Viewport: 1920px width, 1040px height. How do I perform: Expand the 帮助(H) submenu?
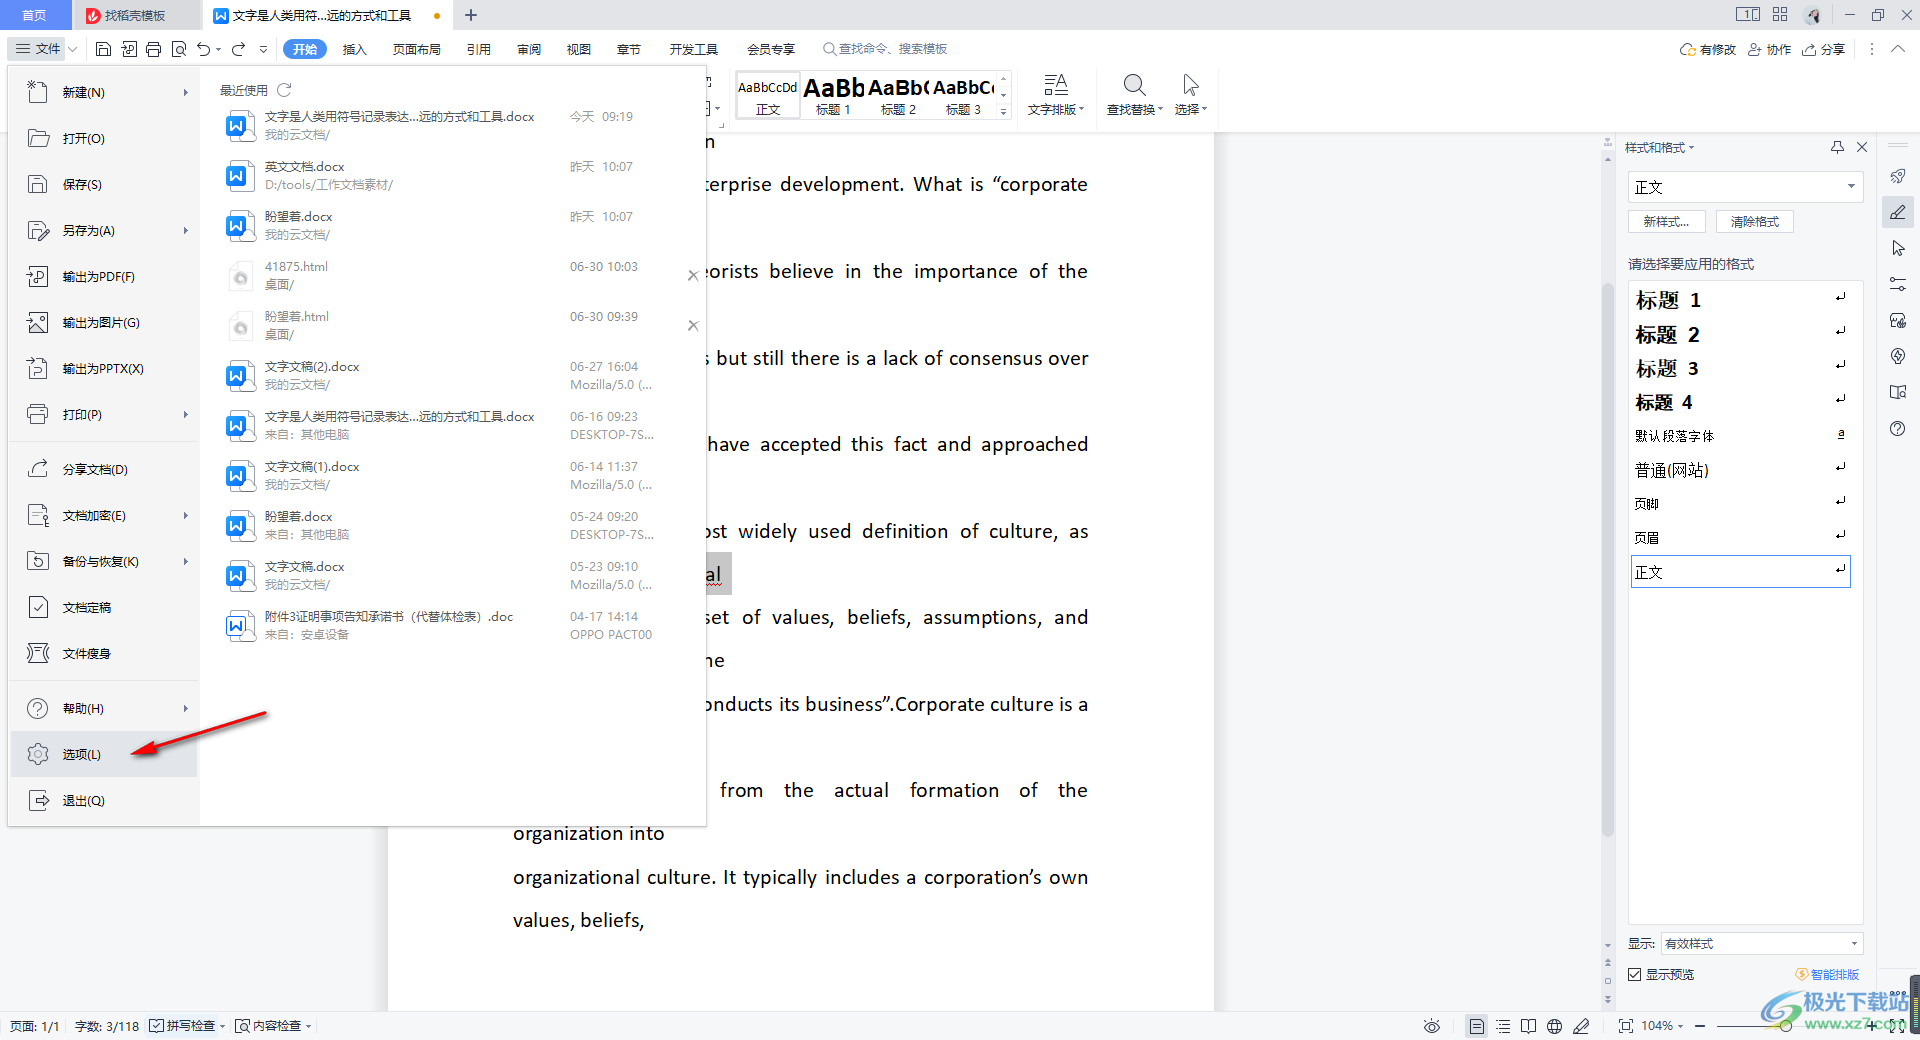point(185,708)
